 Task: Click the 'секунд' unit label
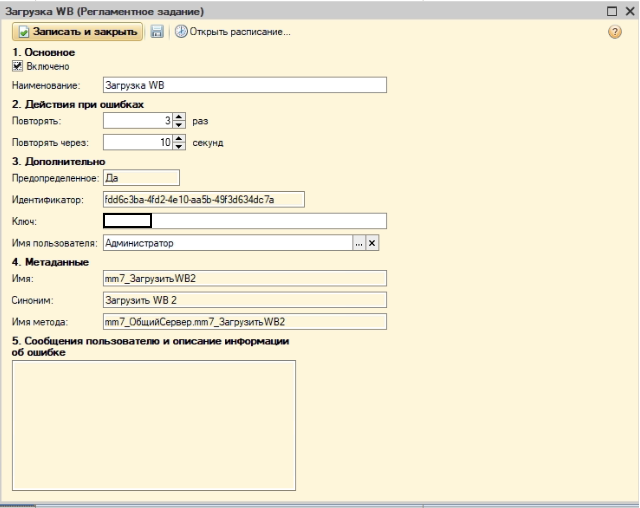coord(208,143)
